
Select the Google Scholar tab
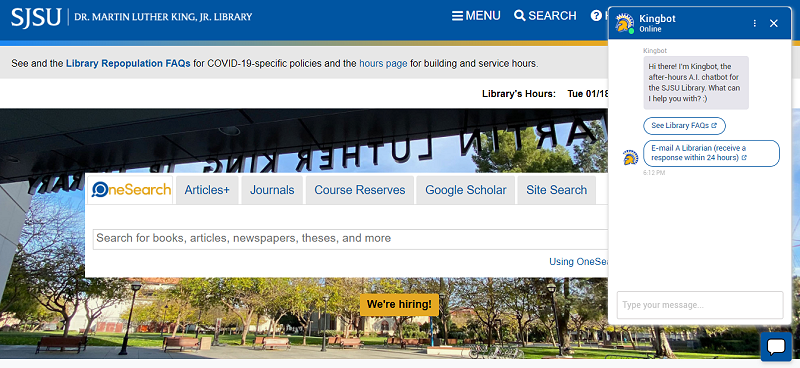(x=466, y=190)
